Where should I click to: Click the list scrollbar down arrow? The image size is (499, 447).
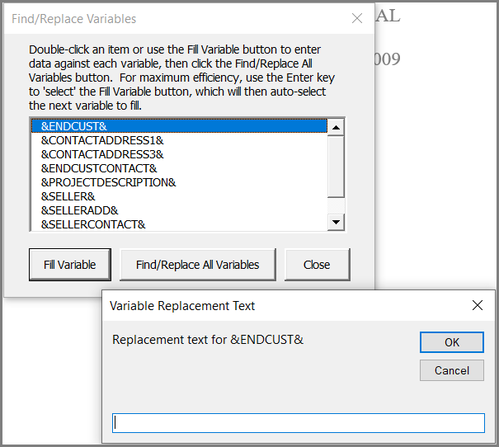(336, 222)
